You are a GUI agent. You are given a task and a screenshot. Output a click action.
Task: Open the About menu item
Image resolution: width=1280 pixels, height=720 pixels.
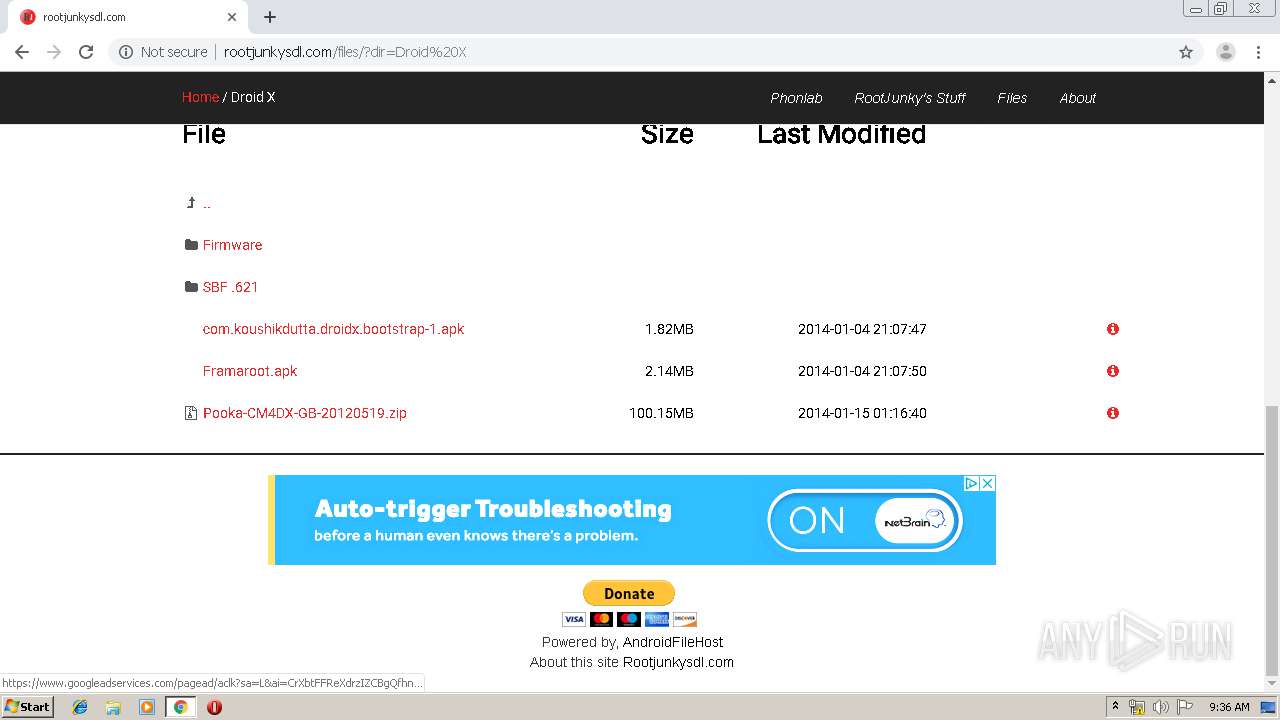1078,98
